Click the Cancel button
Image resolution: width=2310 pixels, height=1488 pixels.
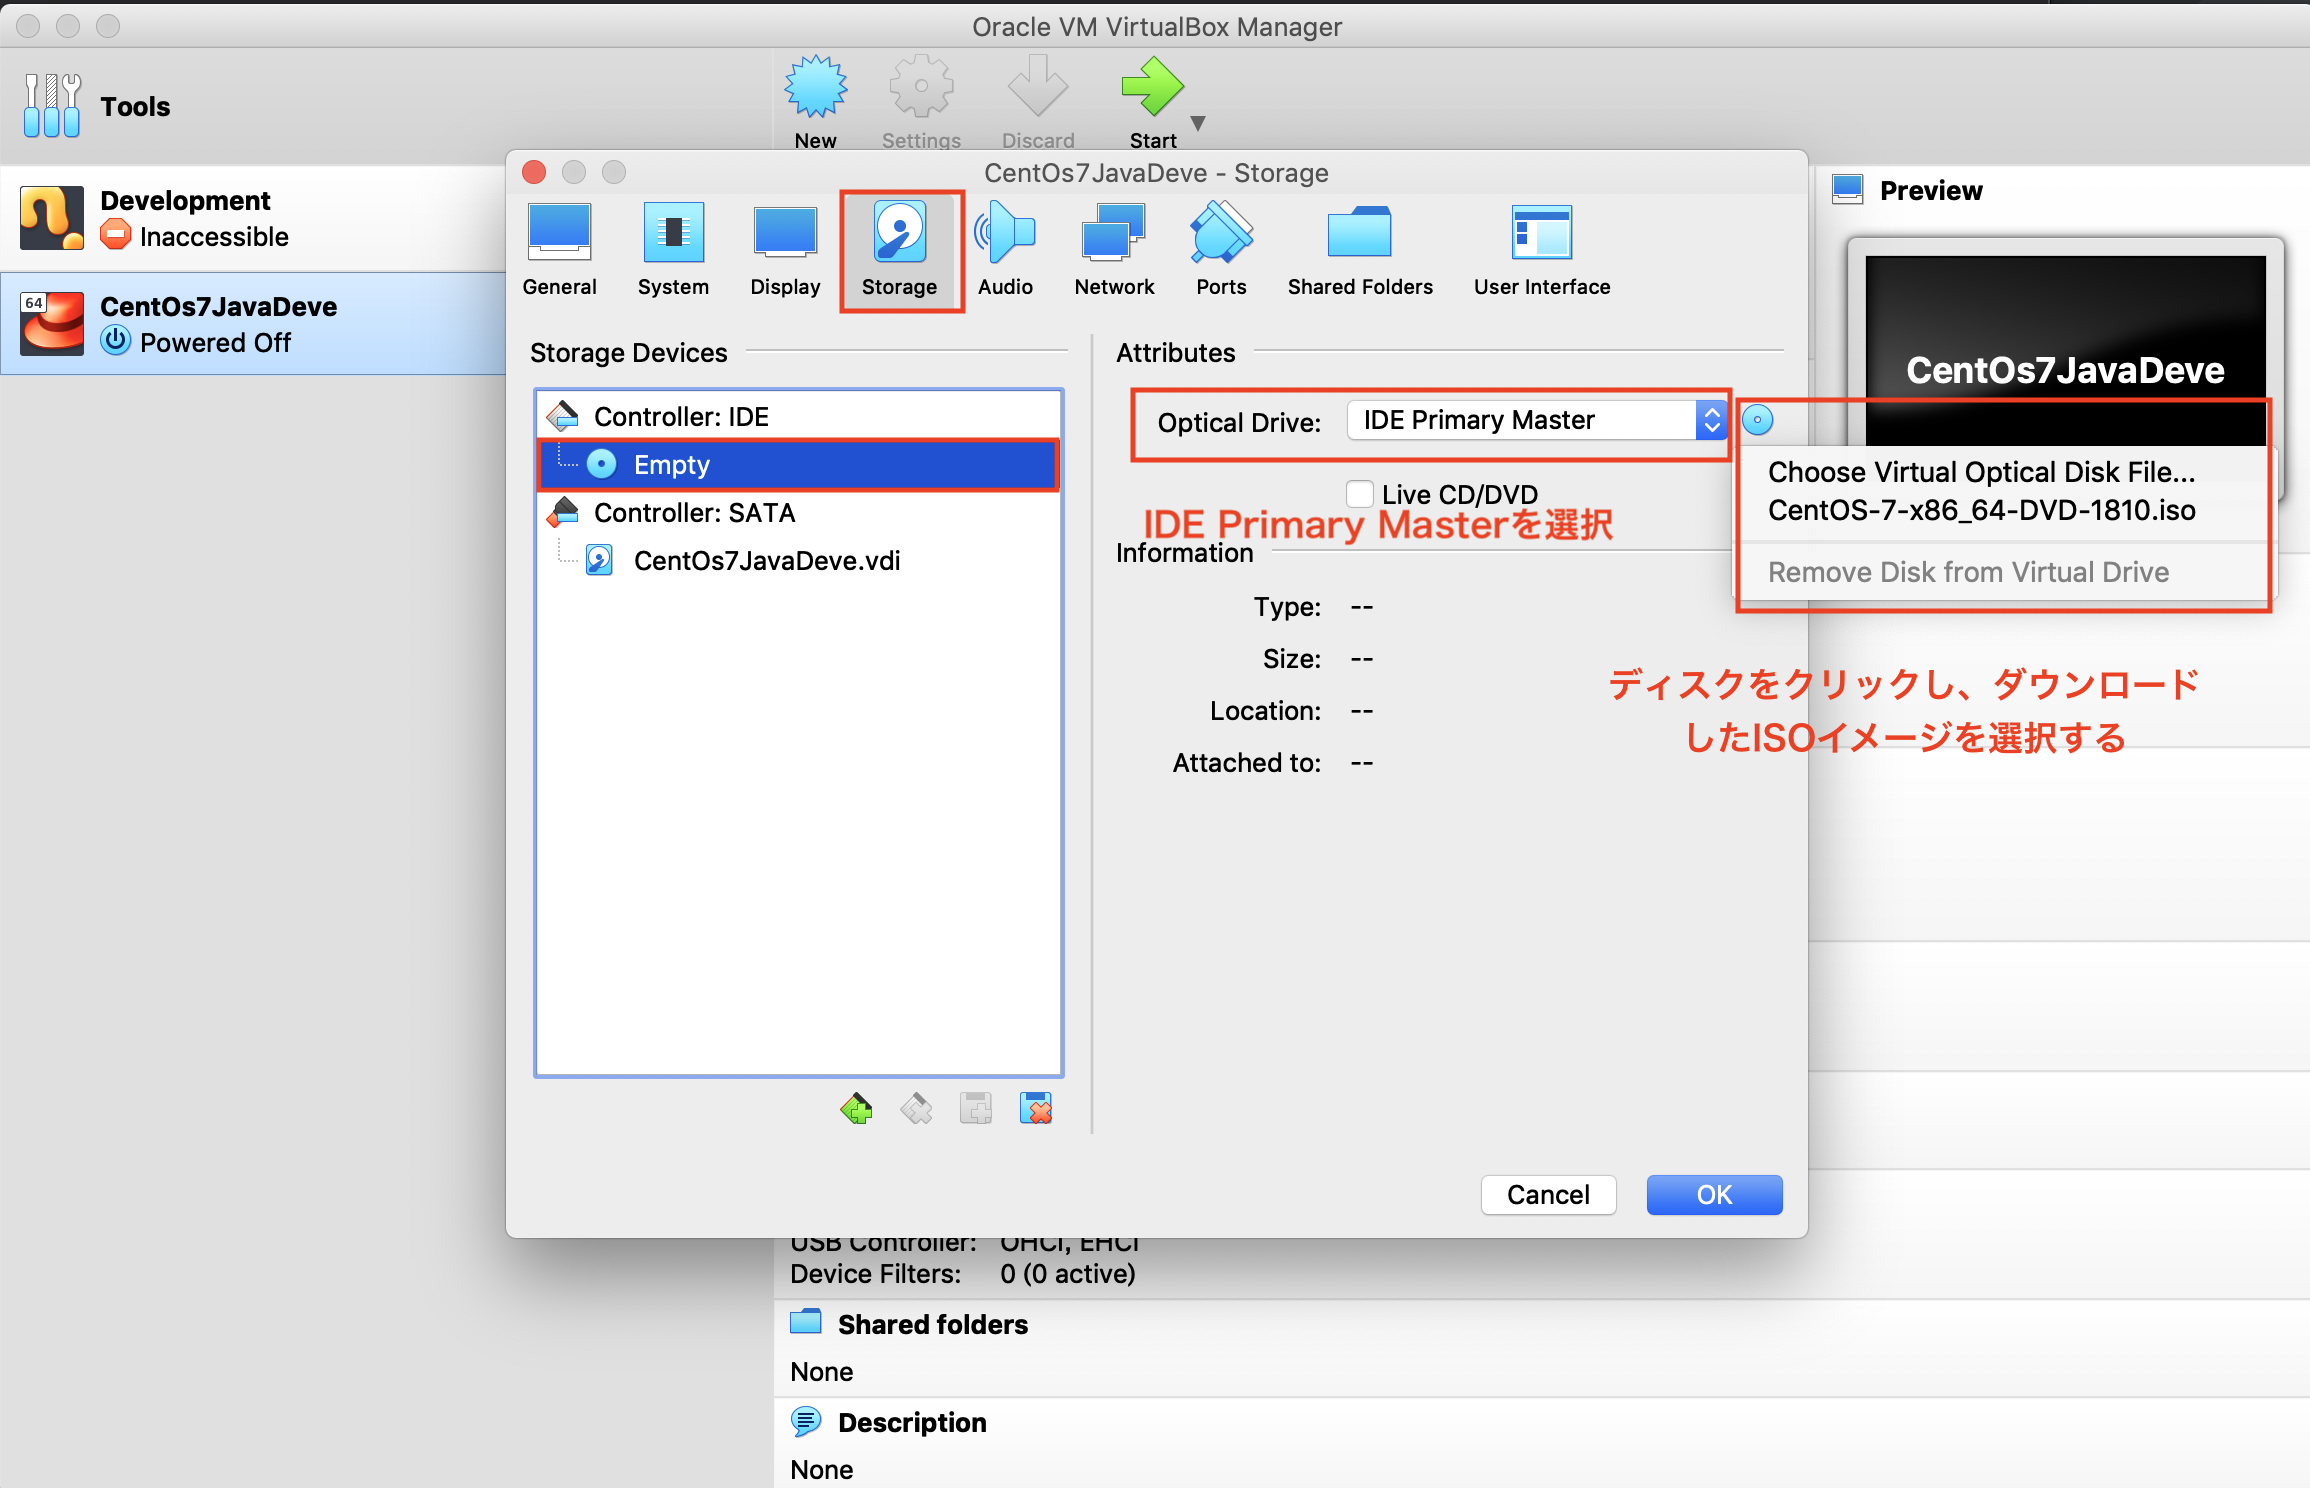coord(1548,1195)
